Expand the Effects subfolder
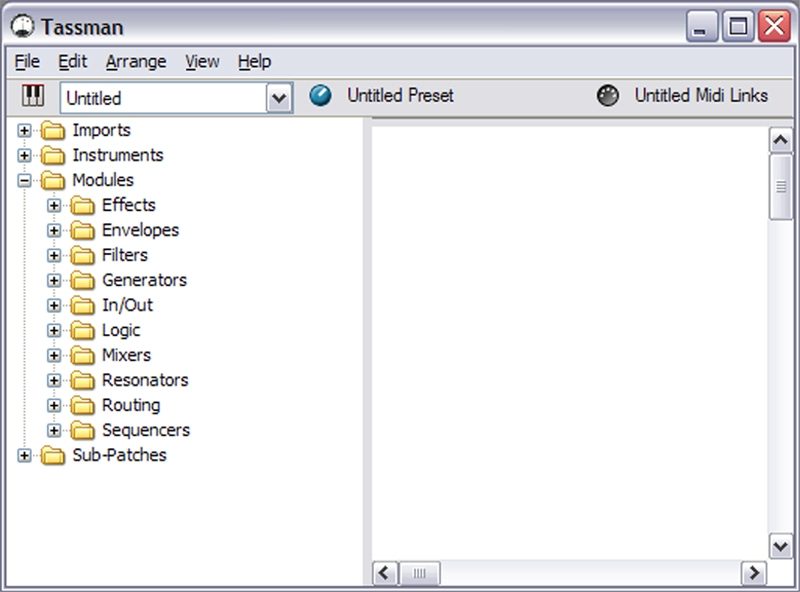 pyautogui.click(x=54, y=206)
